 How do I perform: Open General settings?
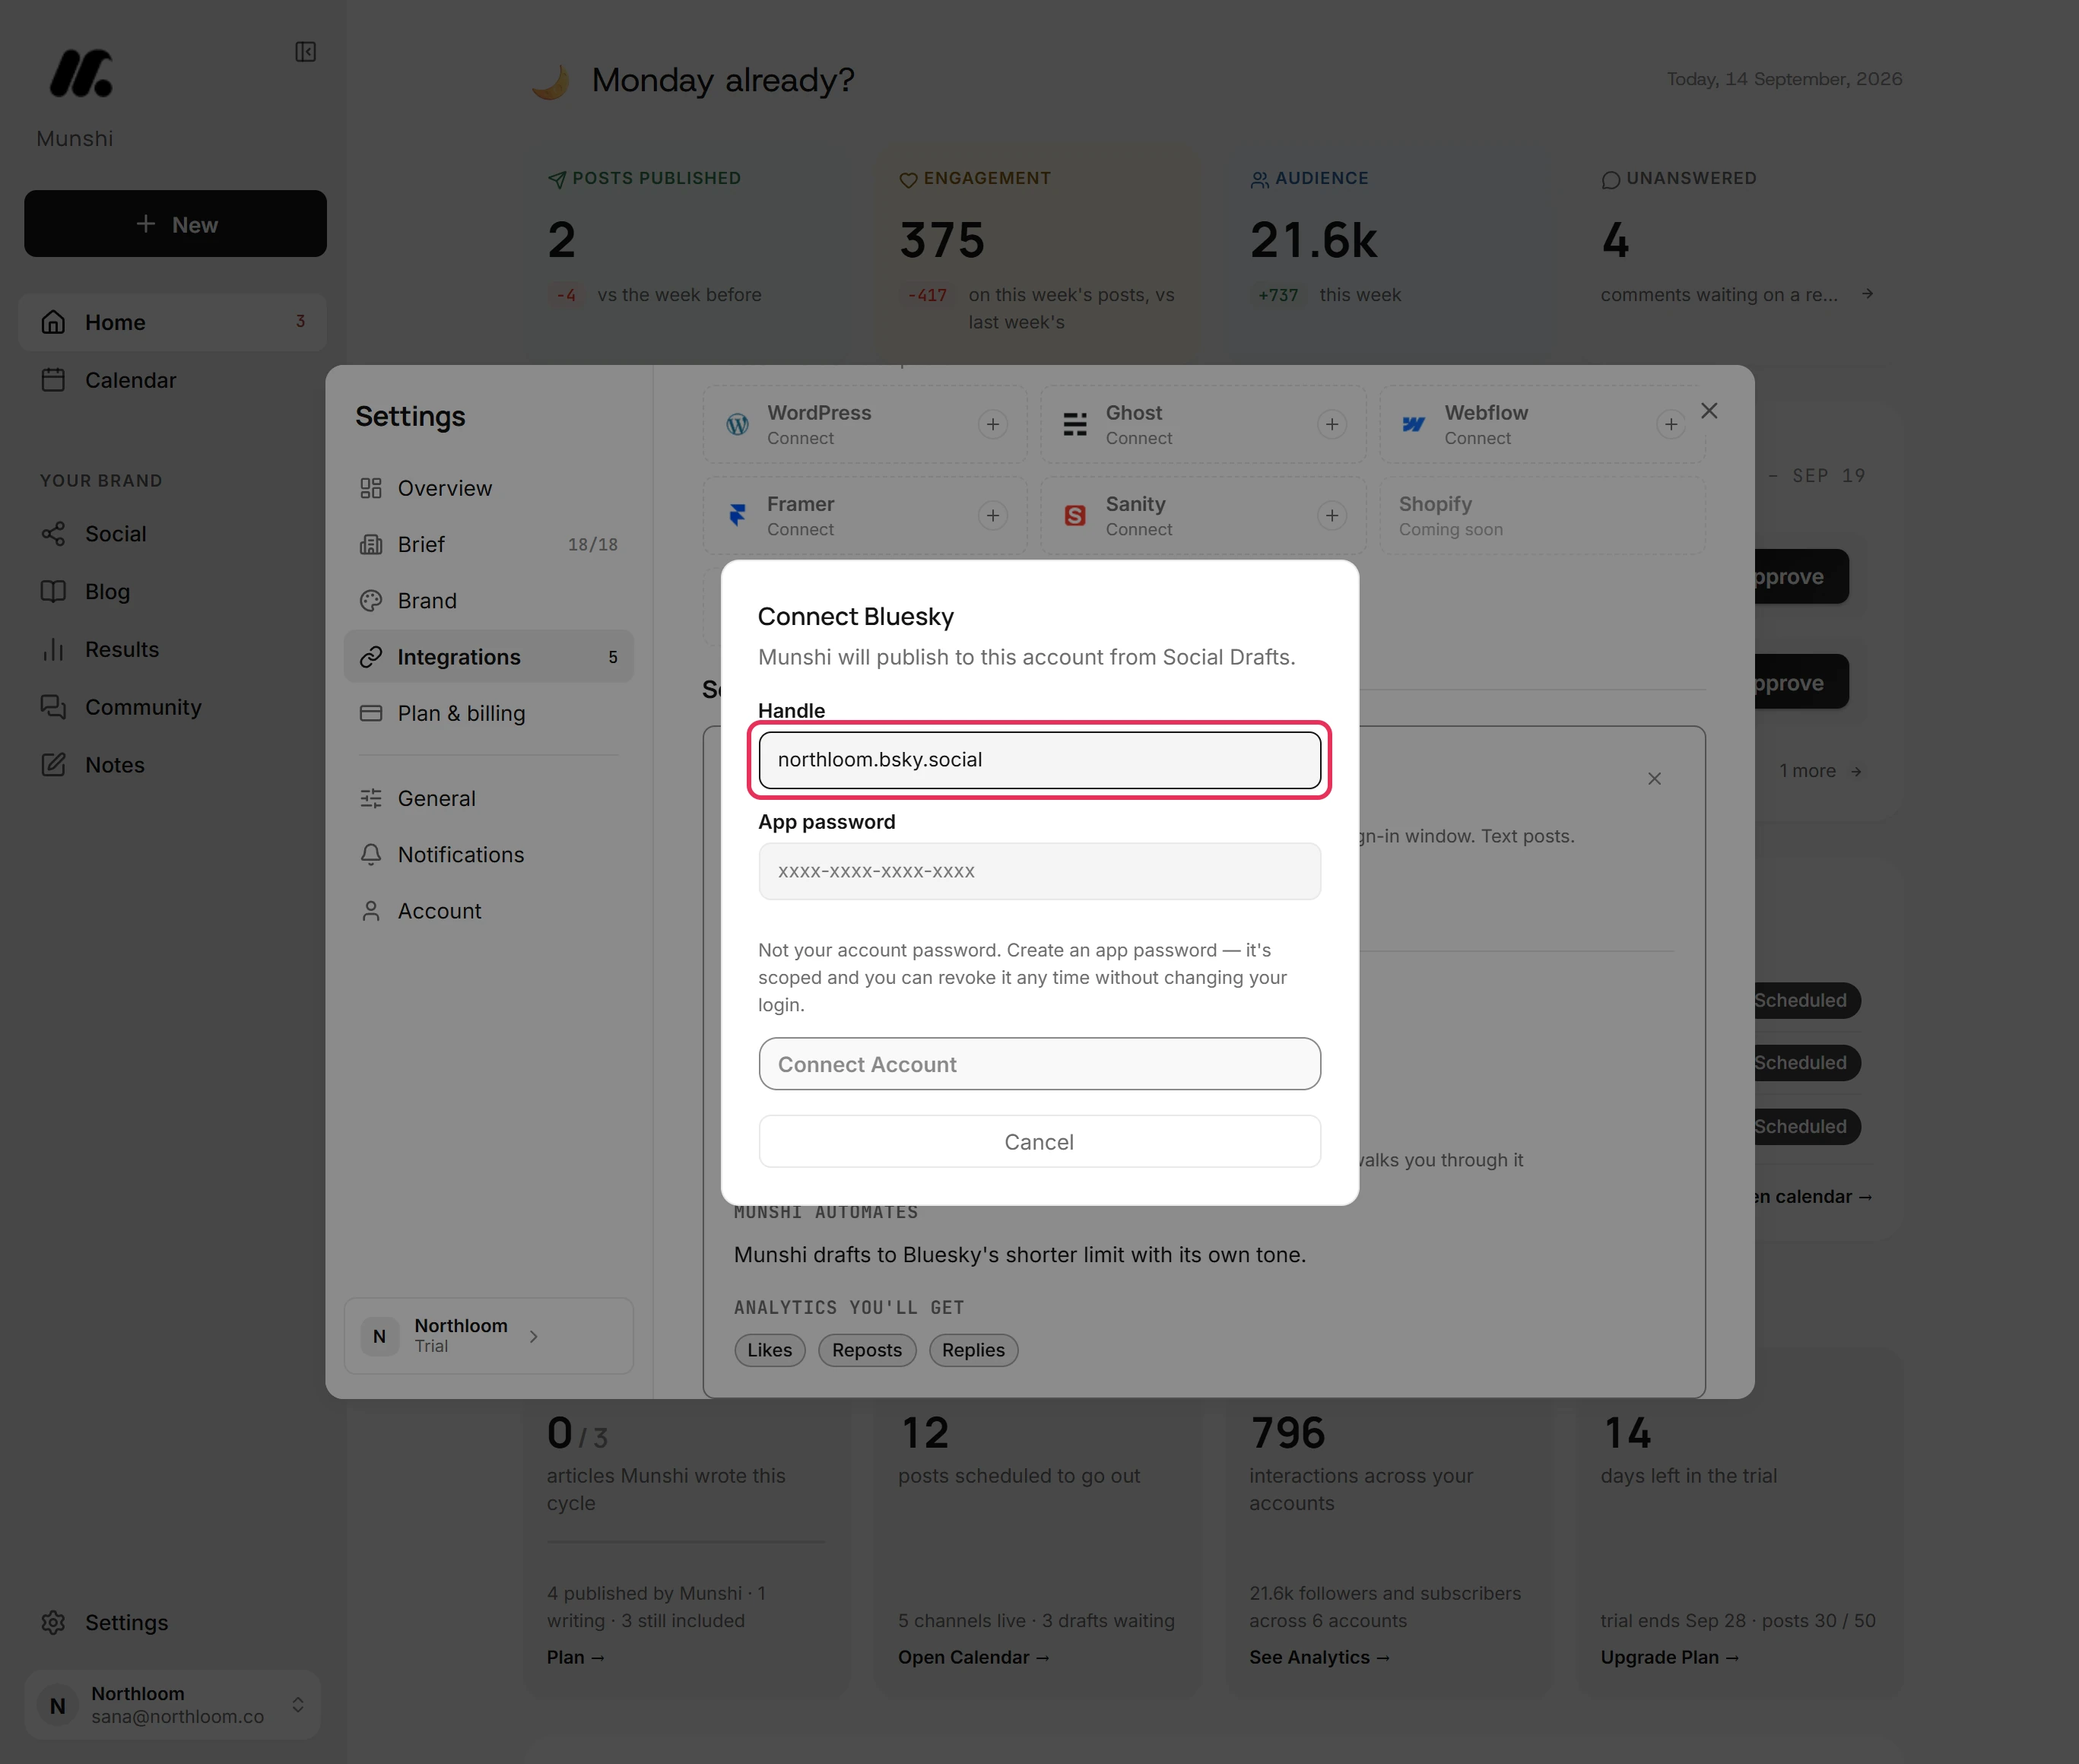click(489, 798)
